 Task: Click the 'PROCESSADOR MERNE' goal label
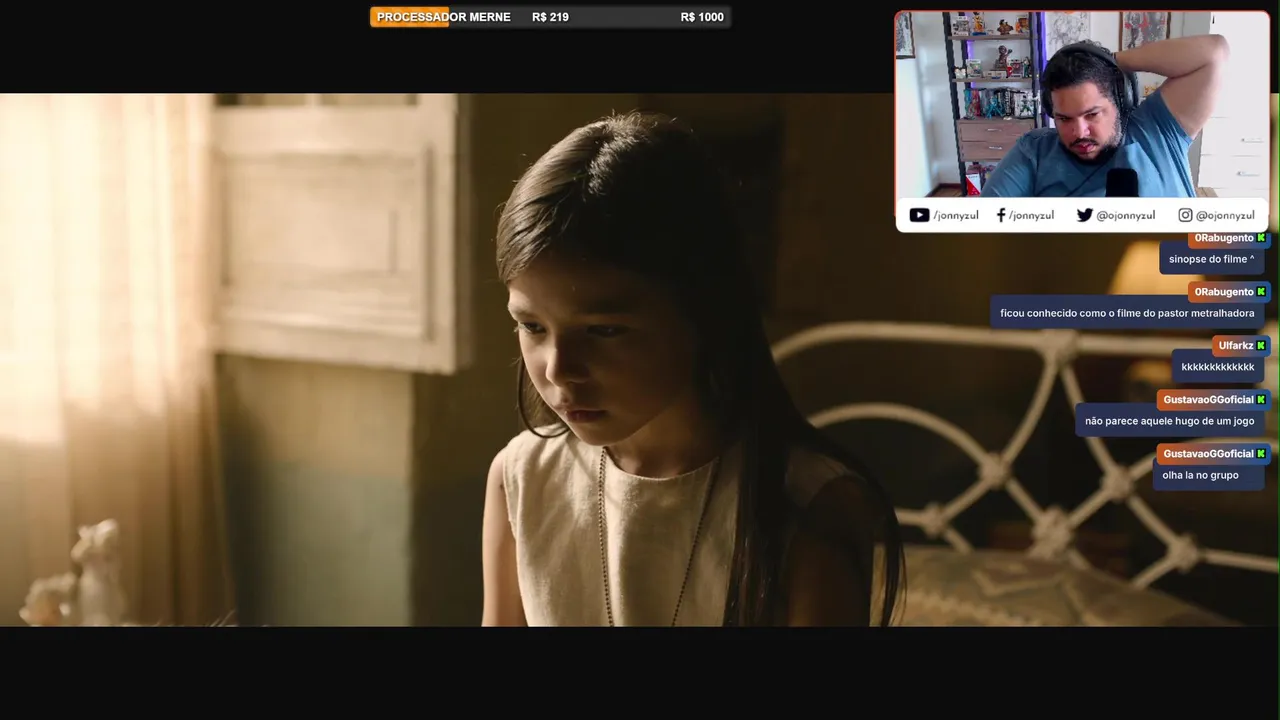[443, 17]
